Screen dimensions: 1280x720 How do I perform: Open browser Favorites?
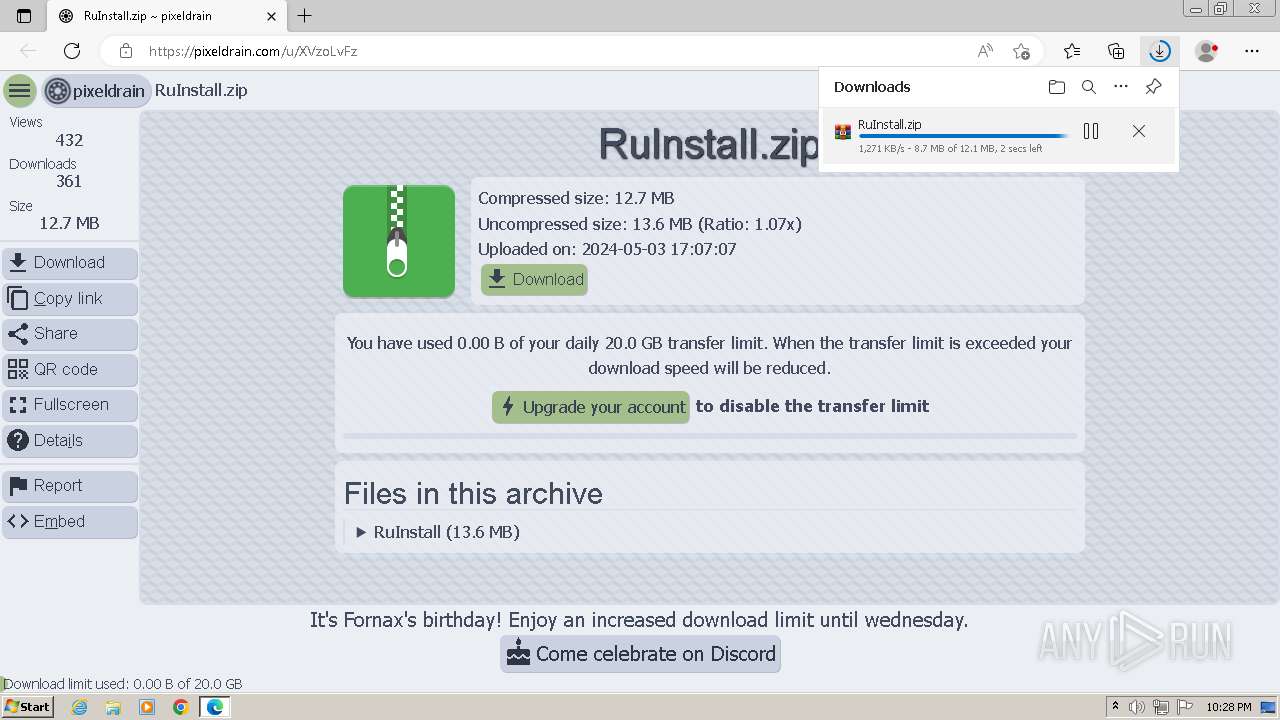coord(1072,51)
